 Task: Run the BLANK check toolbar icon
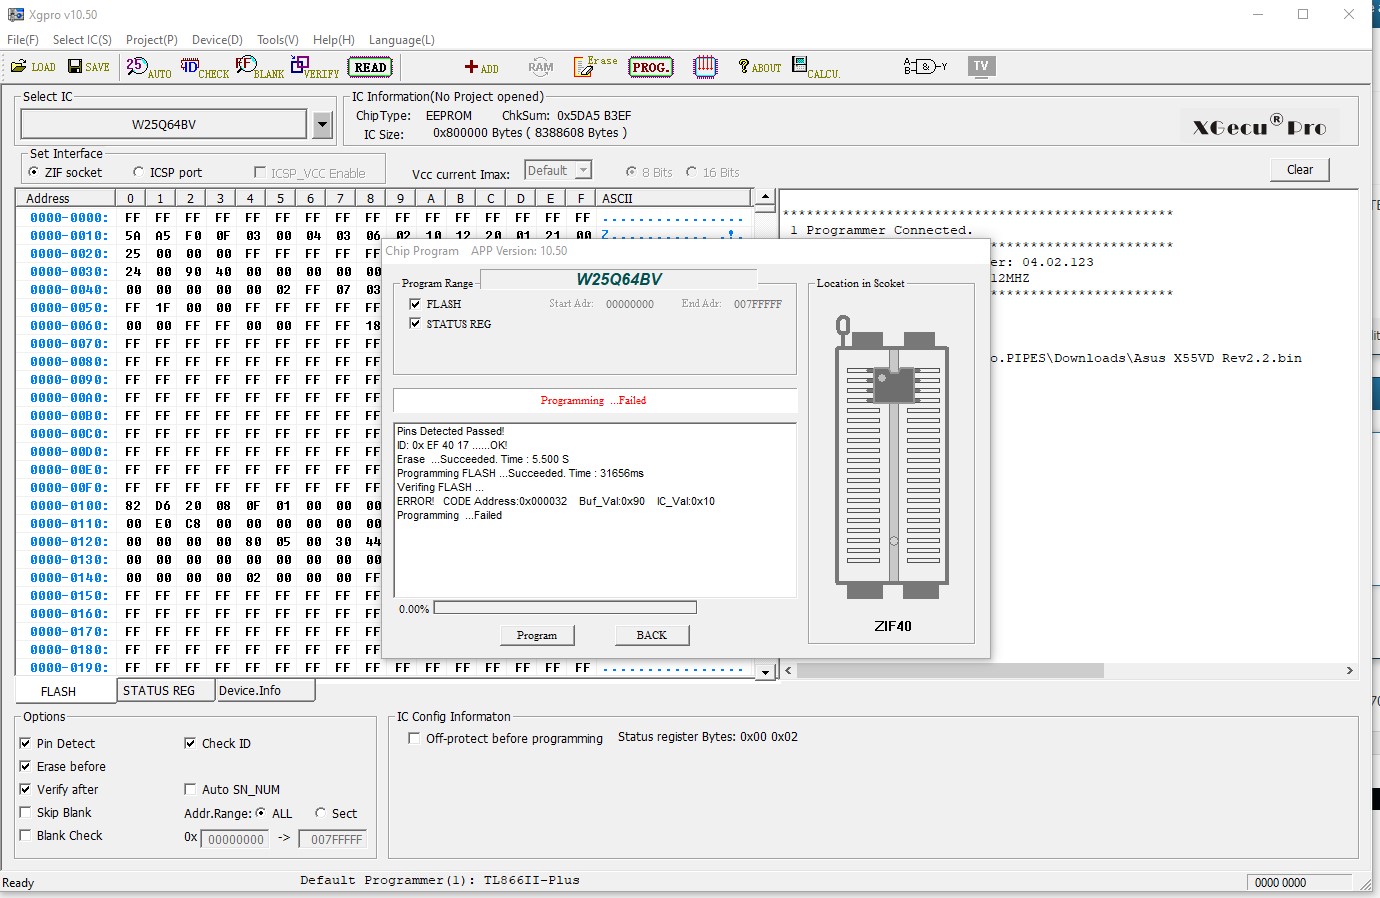(260, 68)
